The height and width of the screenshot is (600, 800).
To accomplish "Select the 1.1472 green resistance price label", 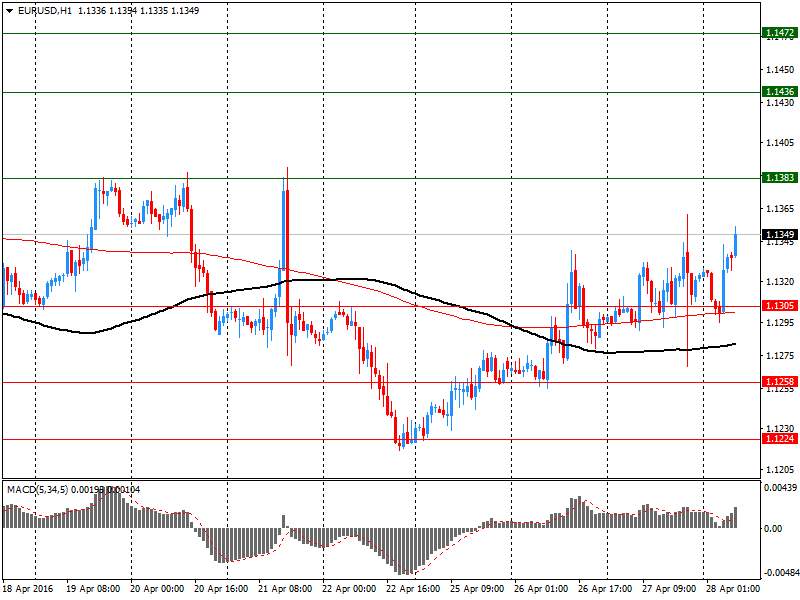I will (x=779, y=33).
